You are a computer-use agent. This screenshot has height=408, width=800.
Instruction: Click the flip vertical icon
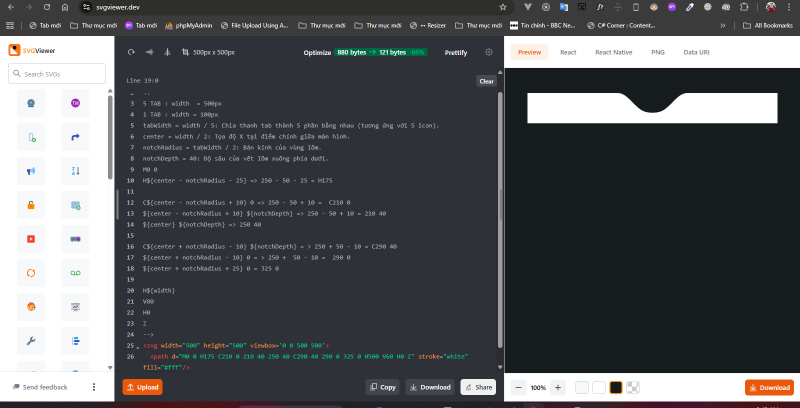166,52
